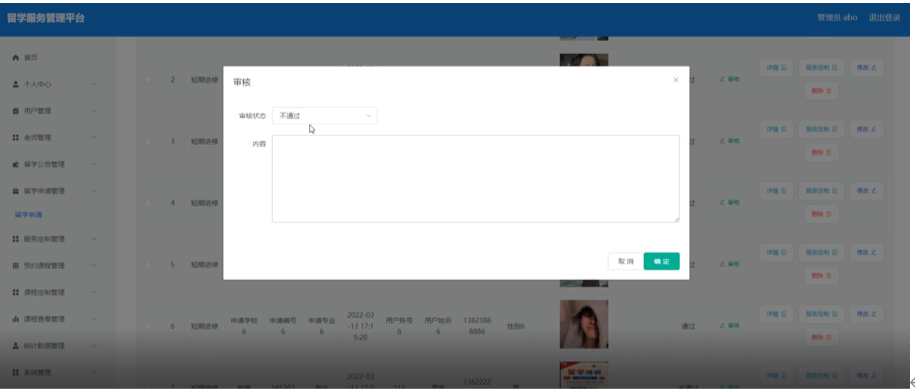The image size is (915, 391).
Task: Click 服务定制 button in row 5
Action: pos(821,253)
